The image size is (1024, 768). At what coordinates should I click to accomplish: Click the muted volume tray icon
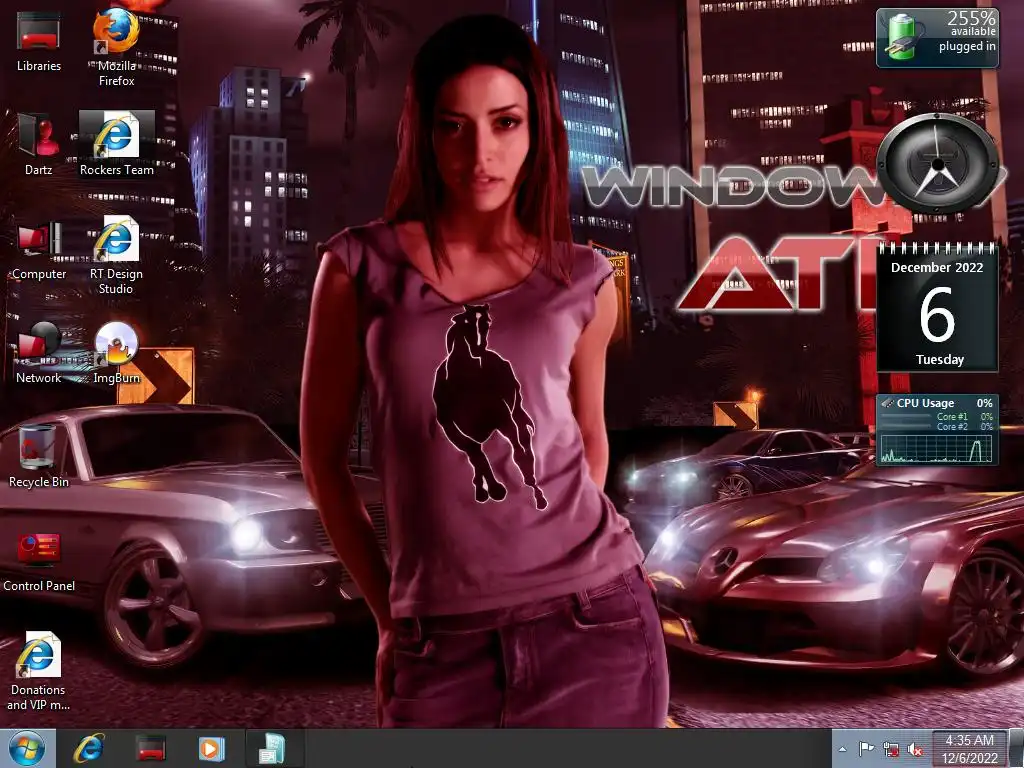pos(916,750)
